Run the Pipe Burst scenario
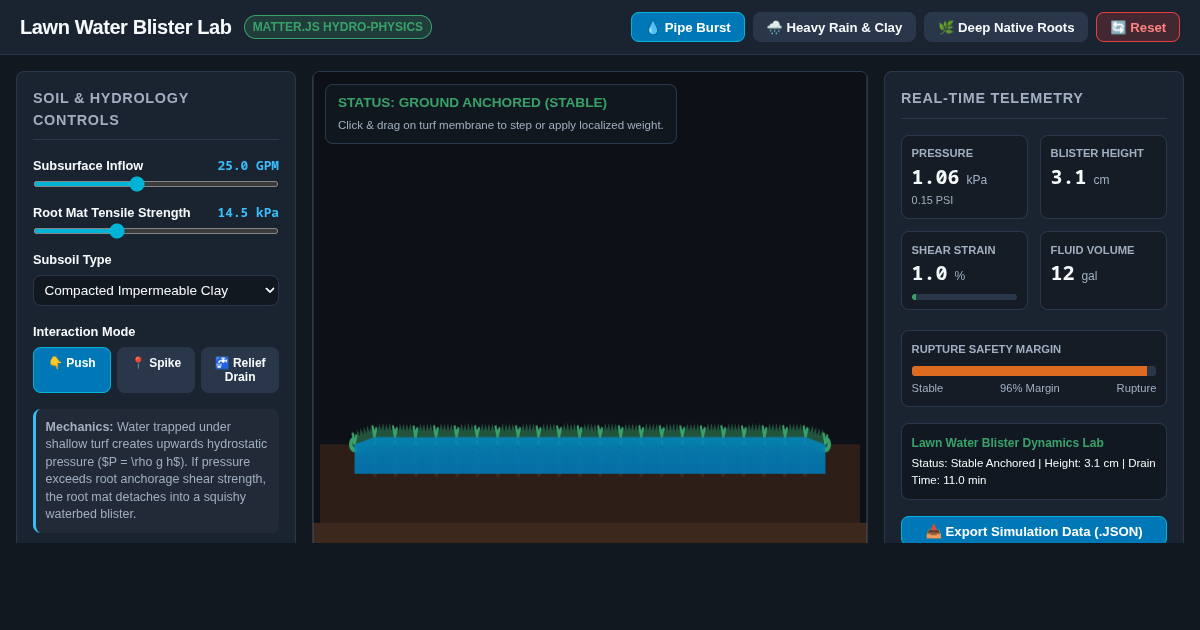 [688, 27]
